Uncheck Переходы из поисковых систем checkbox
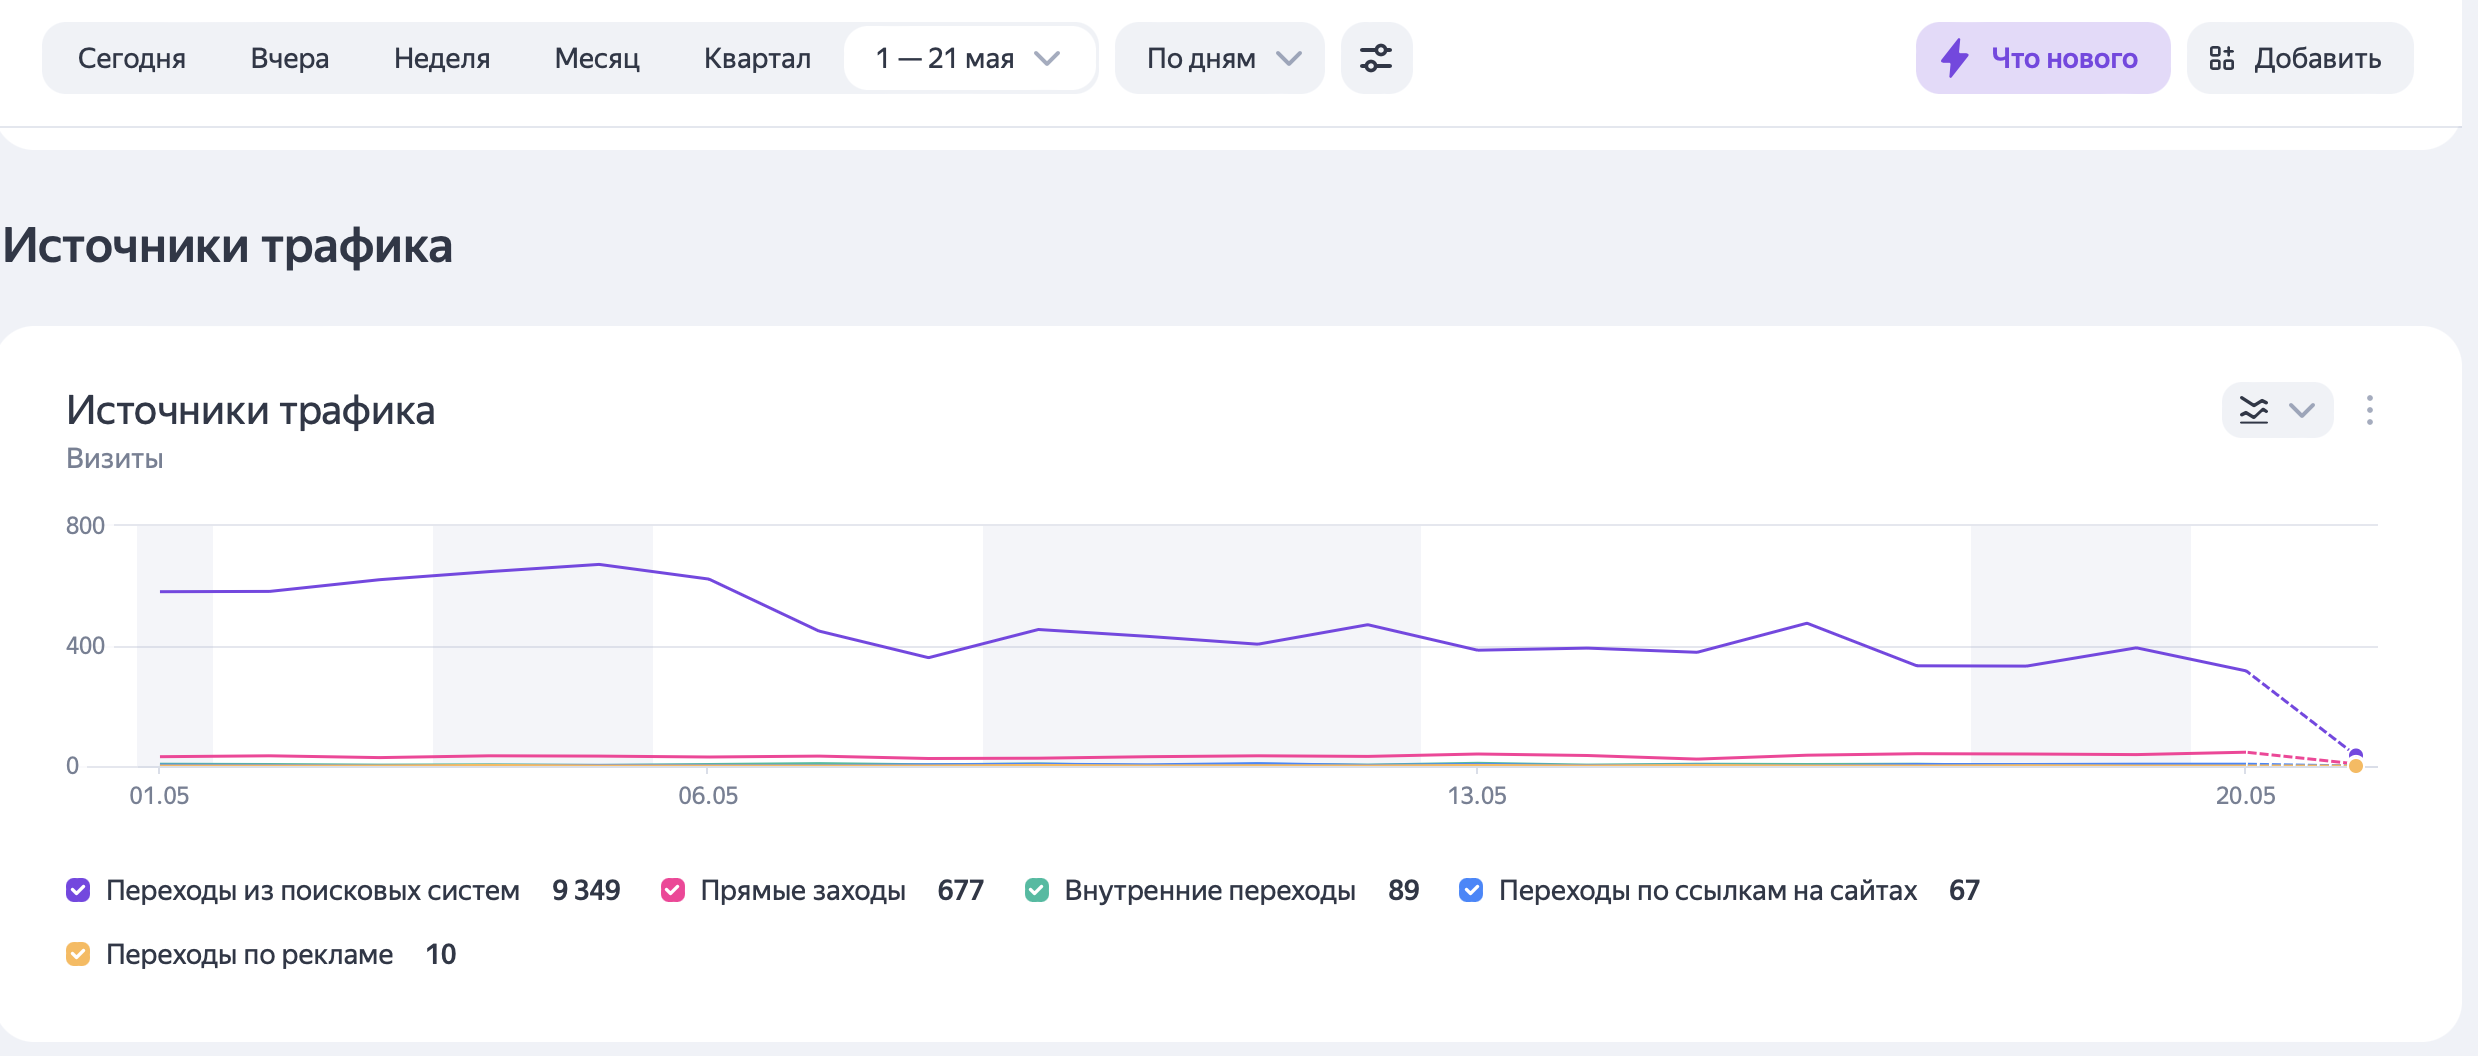Image resolution: width=2478 pixels, height=1056 pixels. (78, 890)
